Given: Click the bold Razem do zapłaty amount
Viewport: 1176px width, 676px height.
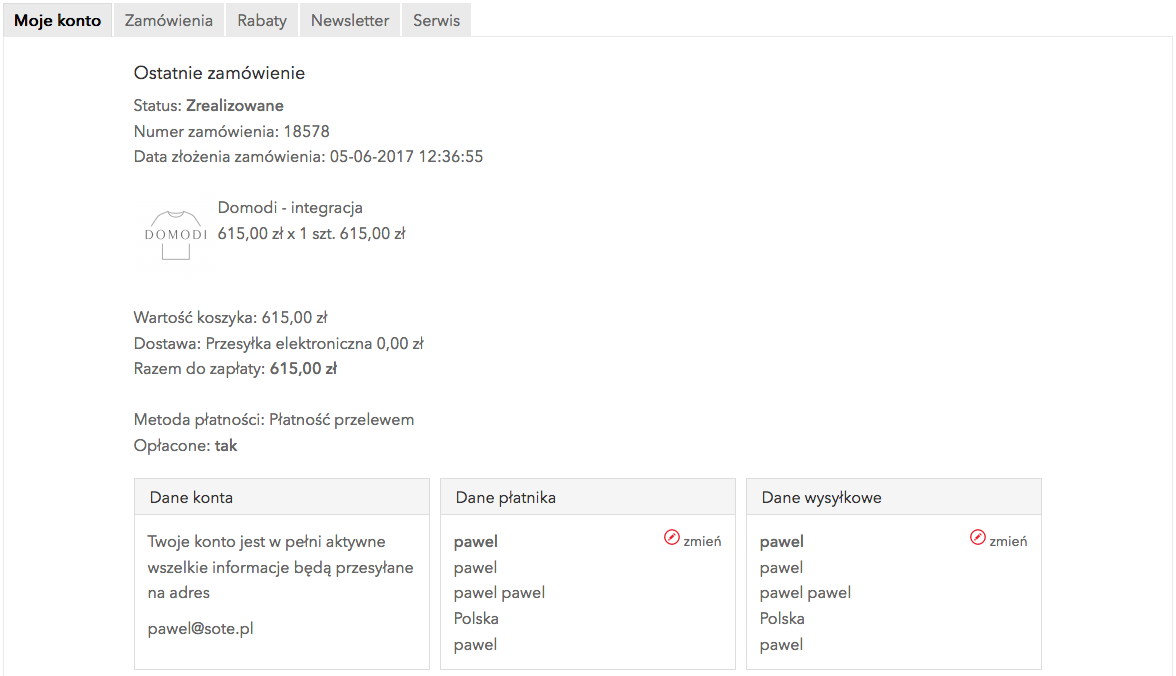Looking at the screenshot, I should tap(303, 368).
